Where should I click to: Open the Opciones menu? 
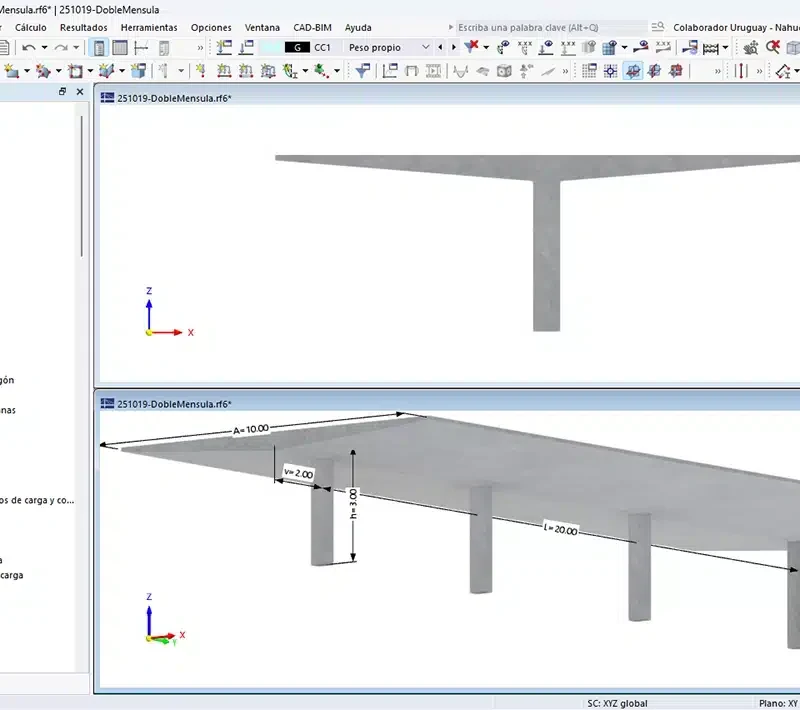(211, 28)
